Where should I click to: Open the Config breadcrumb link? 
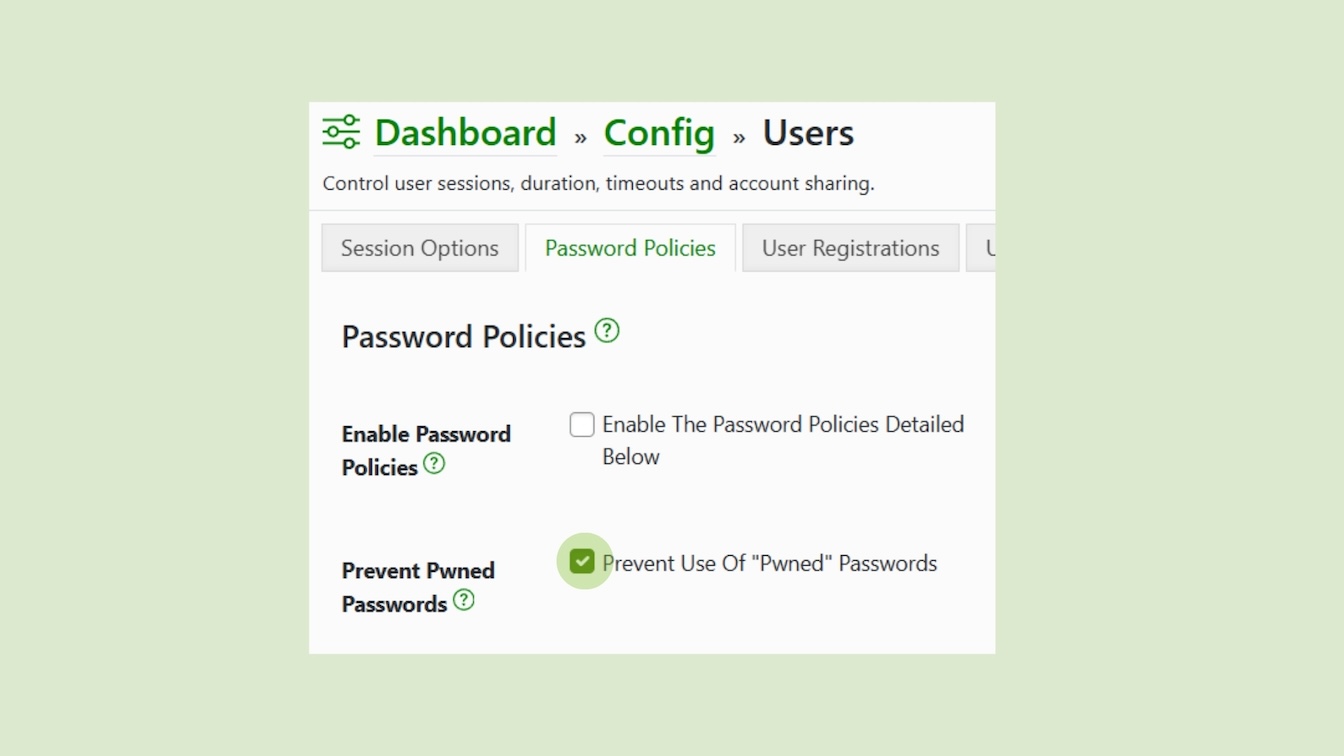point(658,132)
